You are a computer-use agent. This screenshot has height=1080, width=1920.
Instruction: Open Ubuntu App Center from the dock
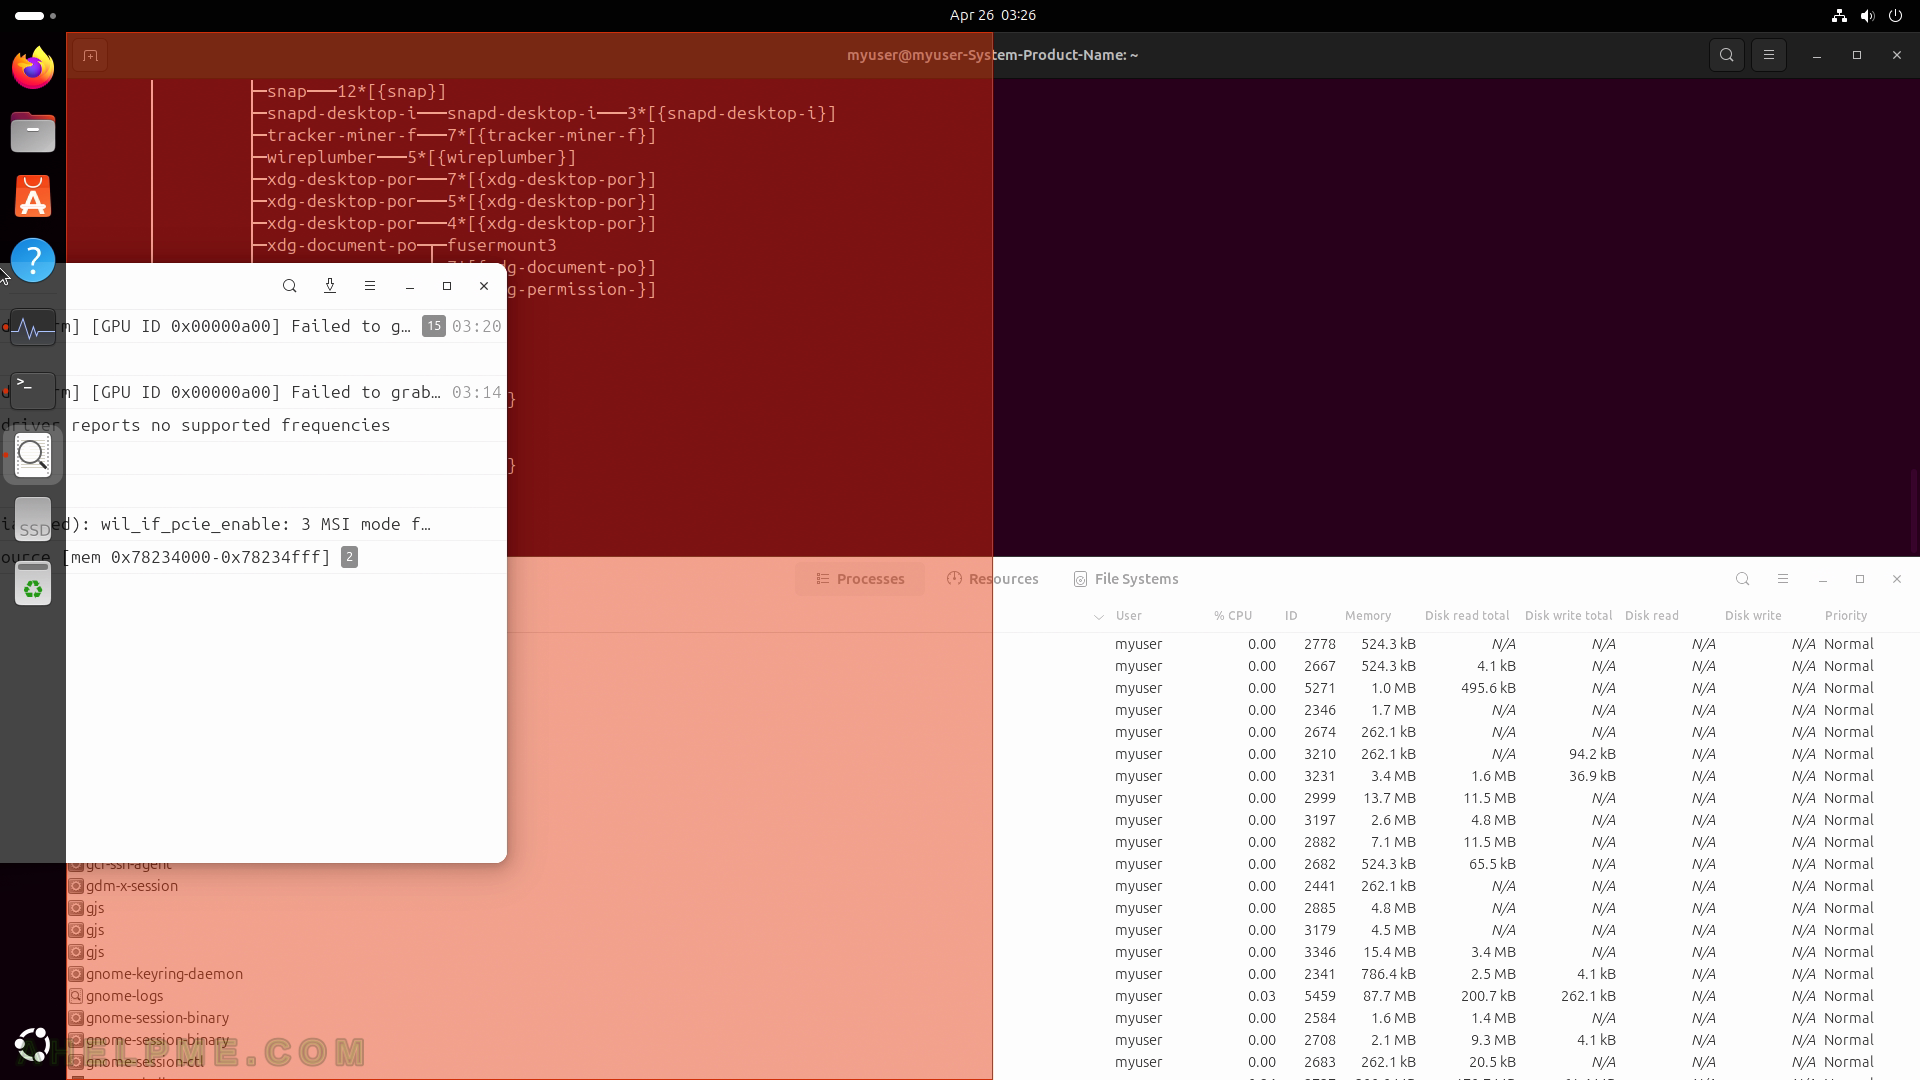(33, 196)
